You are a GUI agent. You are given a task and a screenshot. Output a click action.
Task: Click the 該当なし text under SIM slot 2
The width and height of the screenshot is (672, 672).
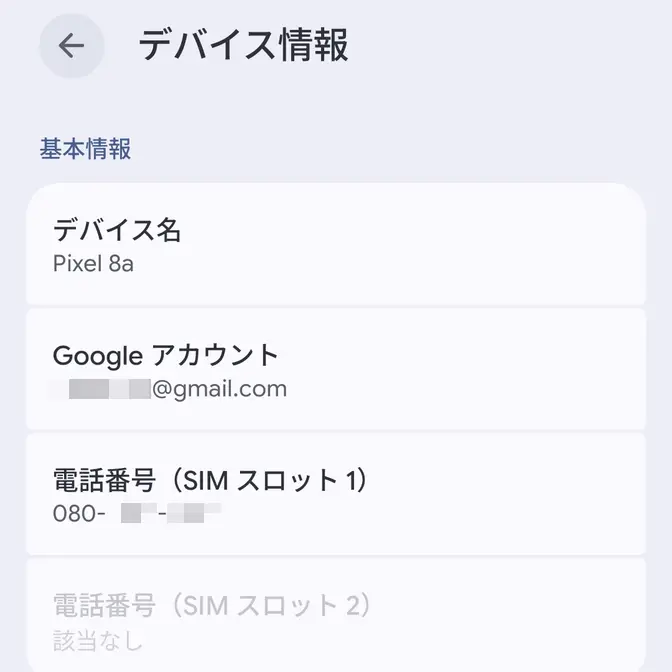[x=97, y=639]
